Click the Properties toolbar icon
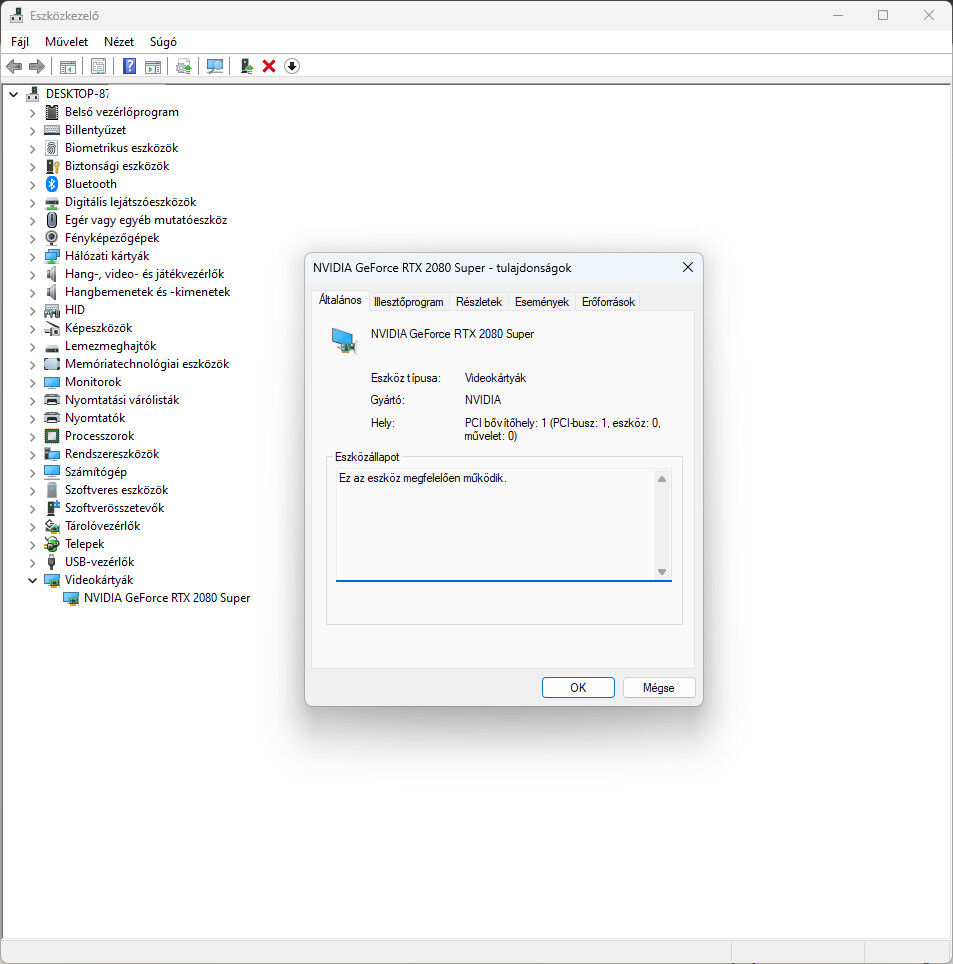This screenshot has height=964, width=953. [98, 66]
